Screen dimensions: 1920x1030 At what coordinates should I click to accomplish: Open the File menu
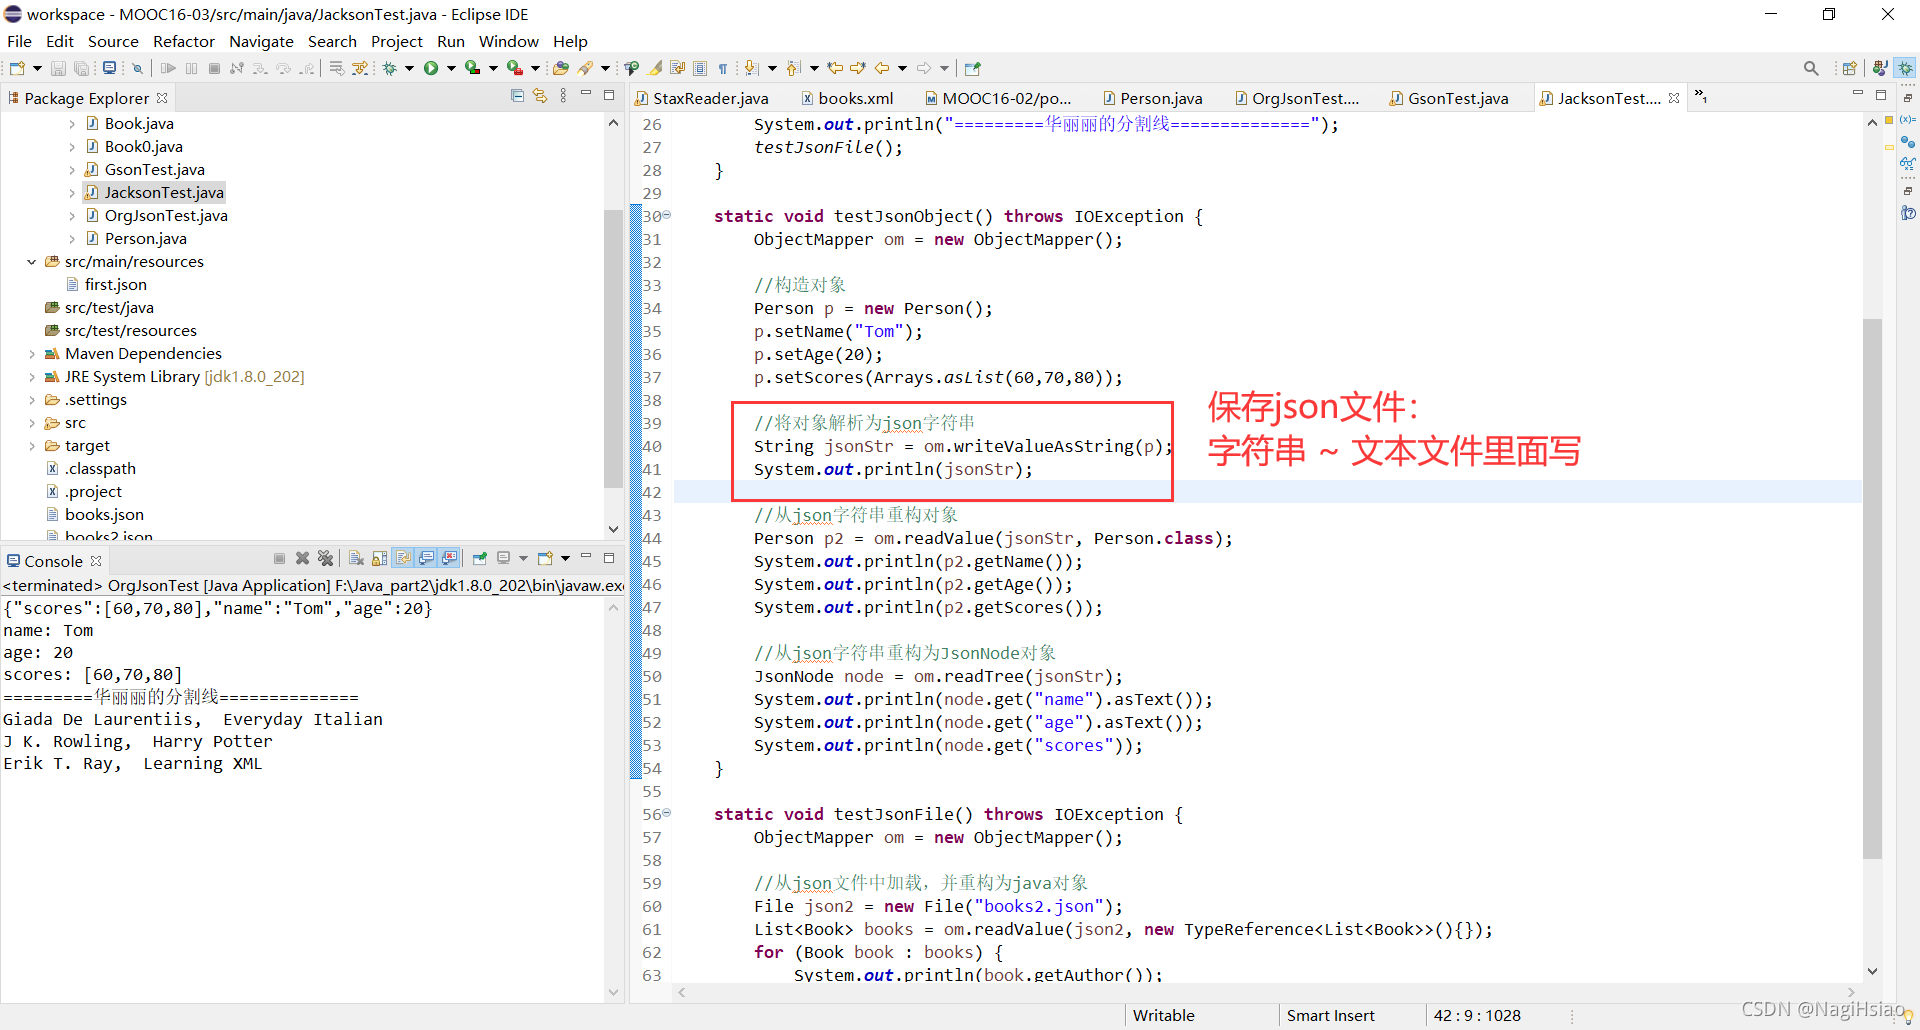(19, 41)
